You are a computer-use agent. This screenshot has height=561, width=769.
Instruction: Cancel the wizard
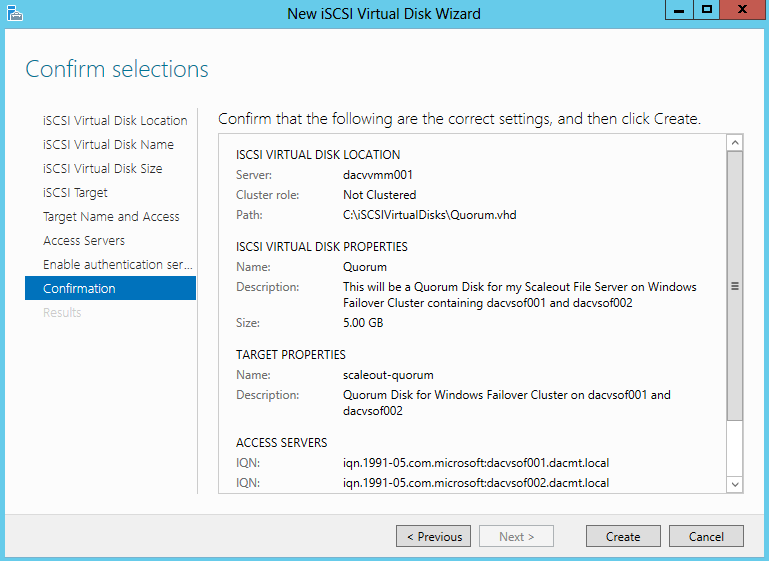pyautogui.click(x=706, y=536)
